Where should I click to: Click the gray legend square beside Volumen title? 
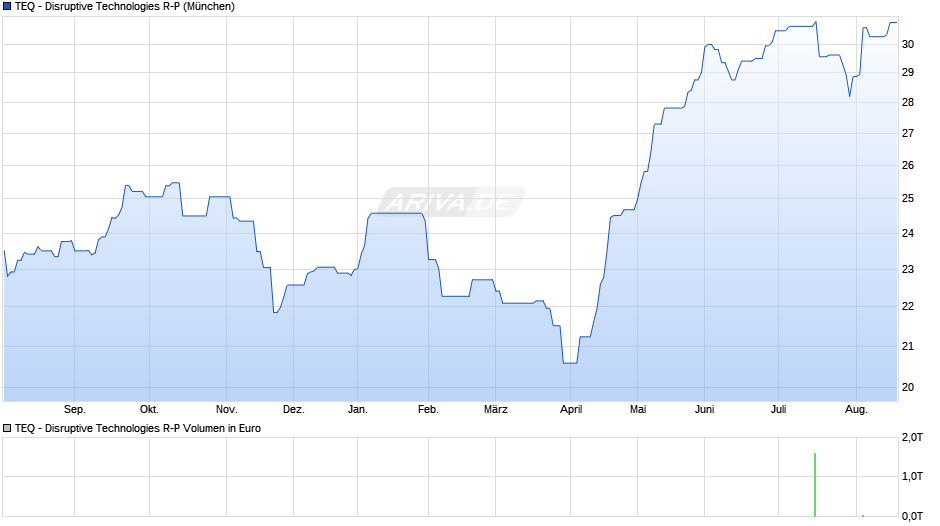(7, 428)
